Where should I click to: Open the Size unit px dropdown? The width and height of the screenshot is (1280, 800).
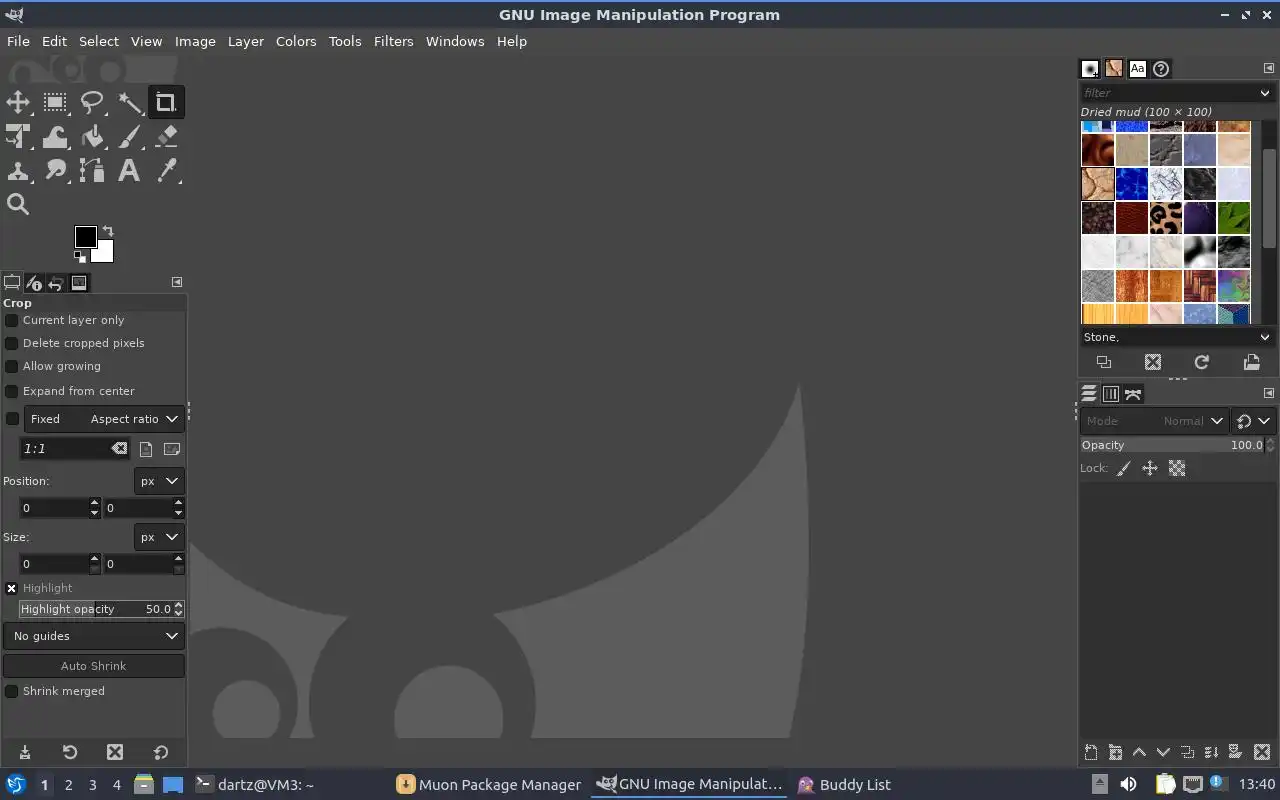[159, 537]
